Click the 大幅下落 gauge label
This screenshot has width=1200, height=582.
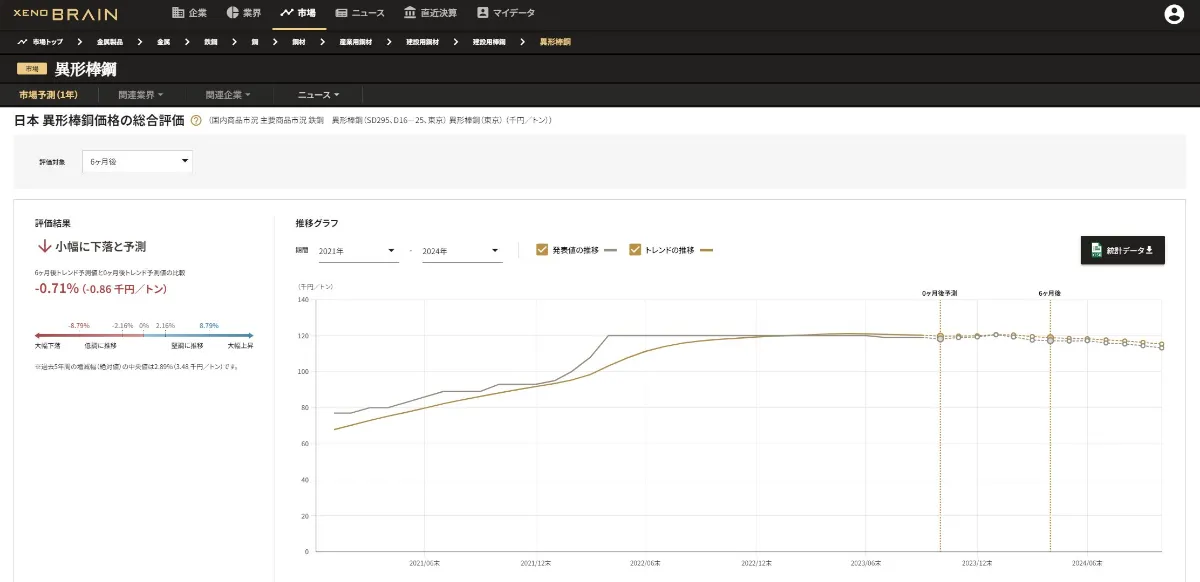pos(47,345)
